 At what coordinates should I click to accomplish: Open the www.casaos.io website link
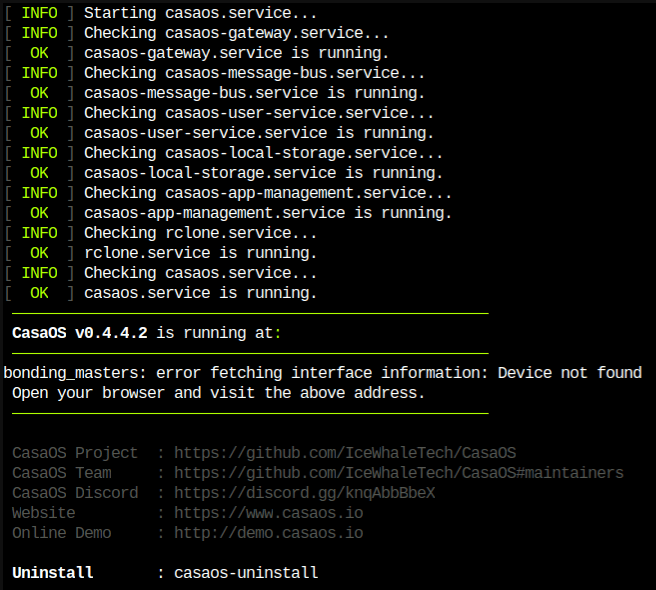269,513
